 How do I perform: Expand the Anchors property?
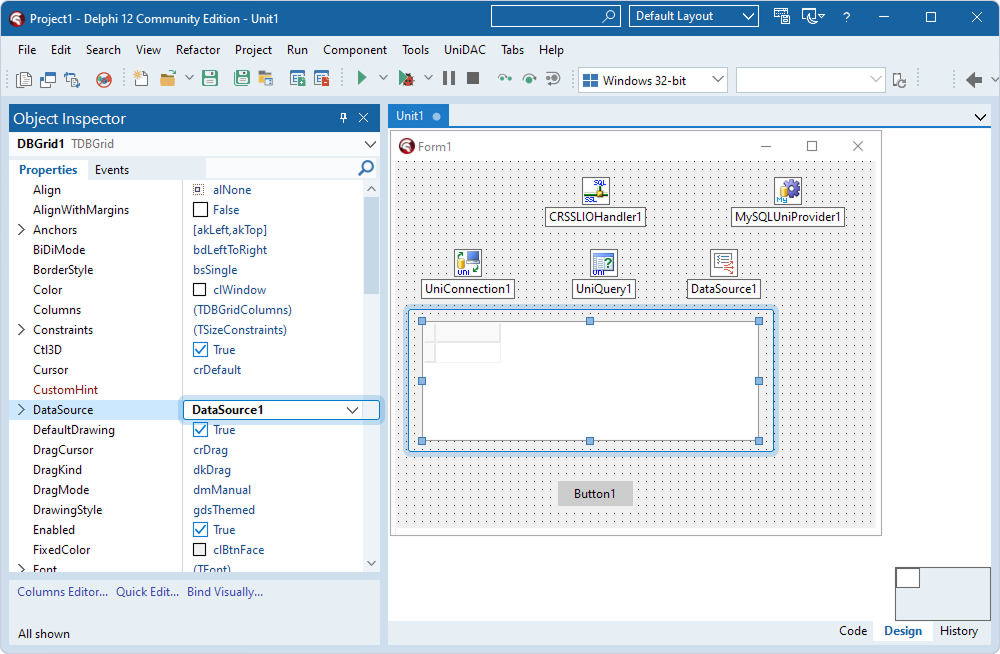(21, 230)
